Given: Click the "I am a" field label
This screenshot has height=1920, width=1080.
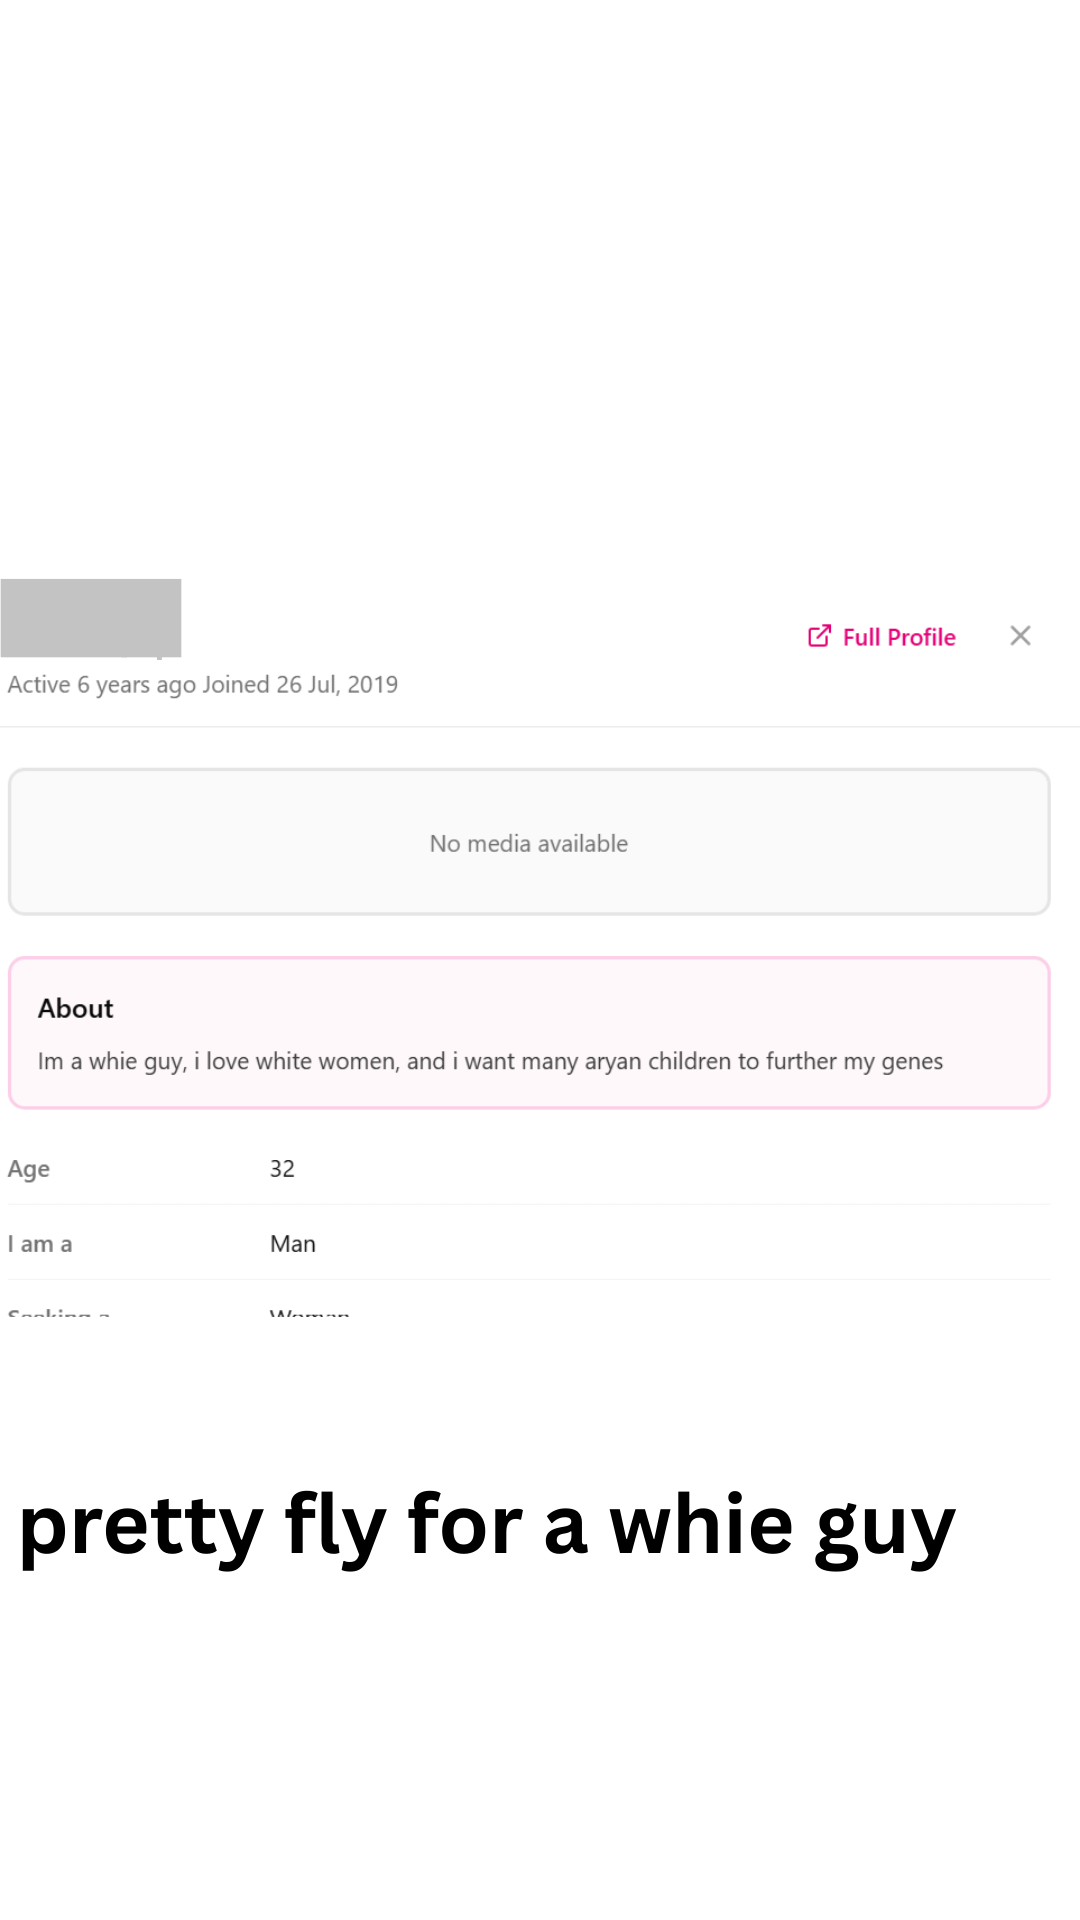Looking at the screenshot, I should [x=40, y=1244].
